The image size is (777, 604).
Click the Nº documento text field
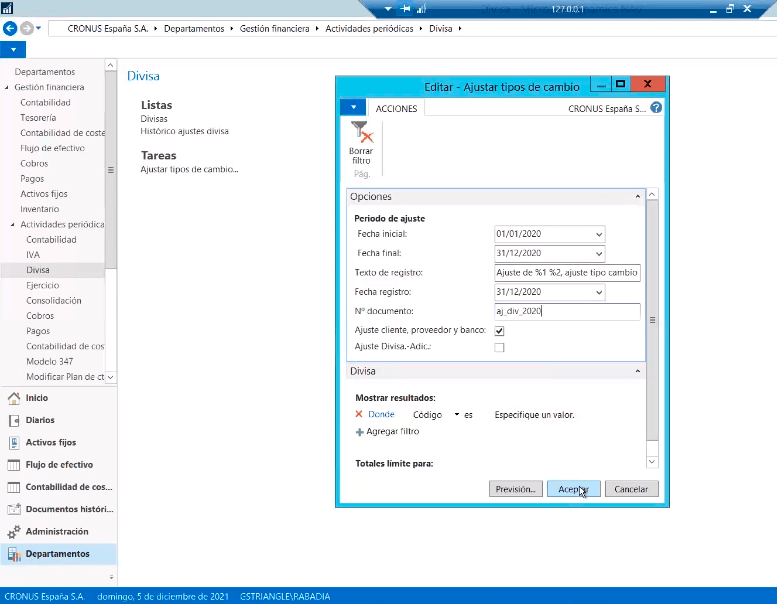(x=566, y=312)
